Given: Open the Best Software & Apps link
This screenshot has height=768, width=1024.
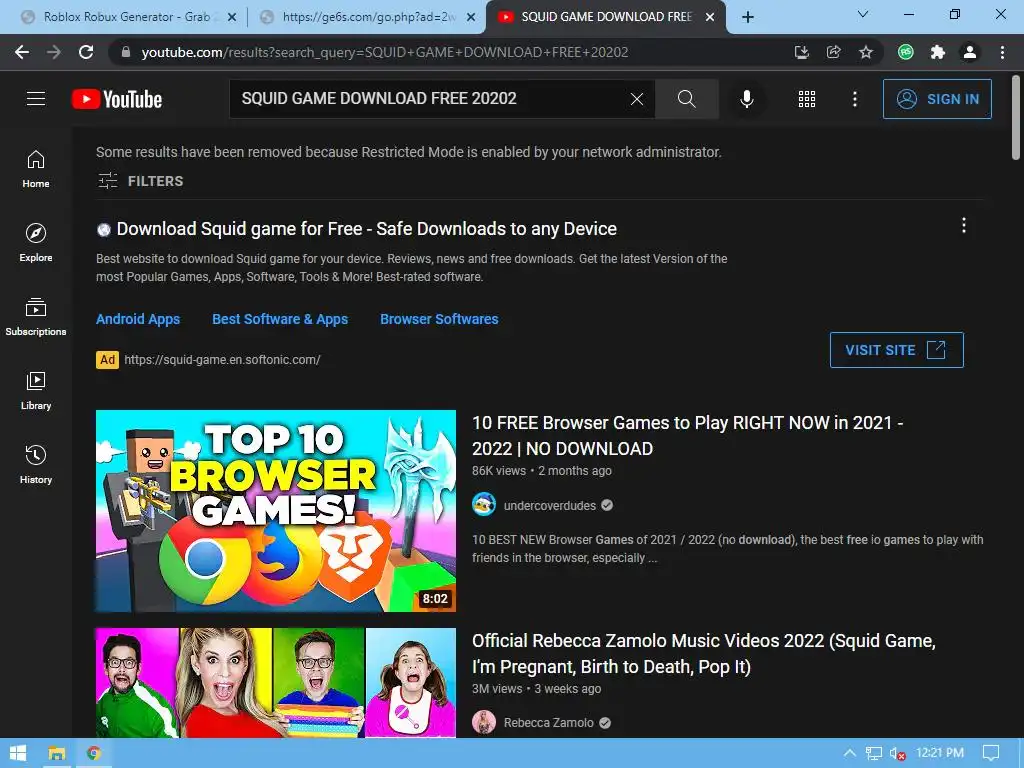Looking at the screenshot, I should pyautogui.click(x=280, y=319).
